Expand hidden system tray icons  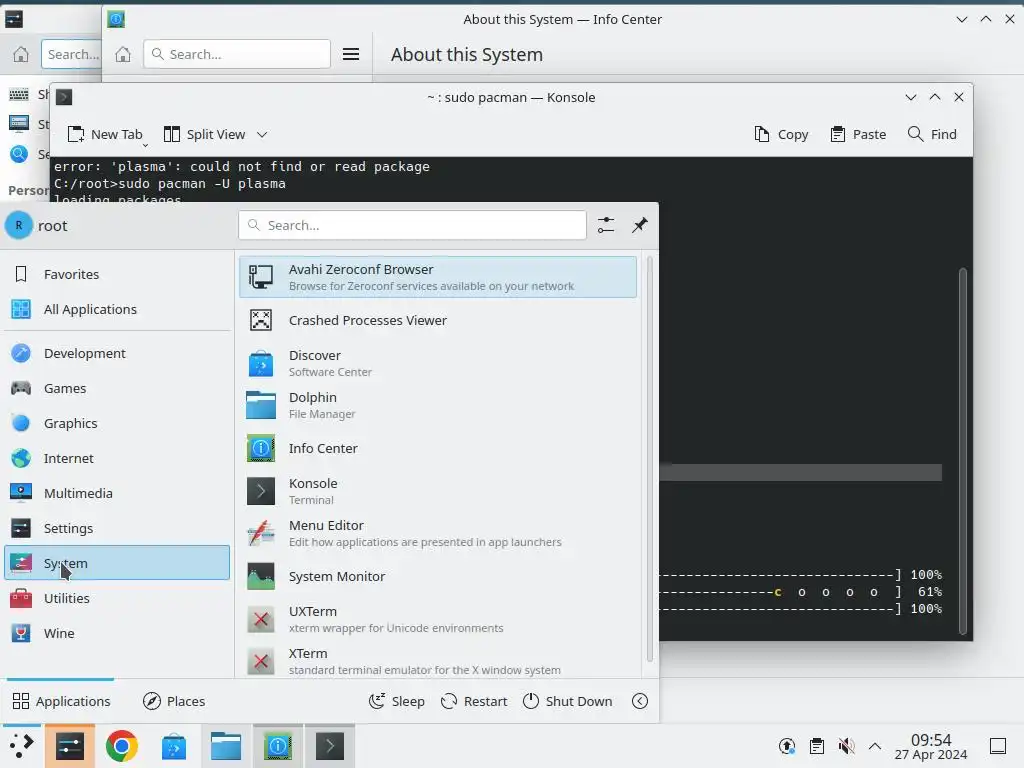coord(875,746)
